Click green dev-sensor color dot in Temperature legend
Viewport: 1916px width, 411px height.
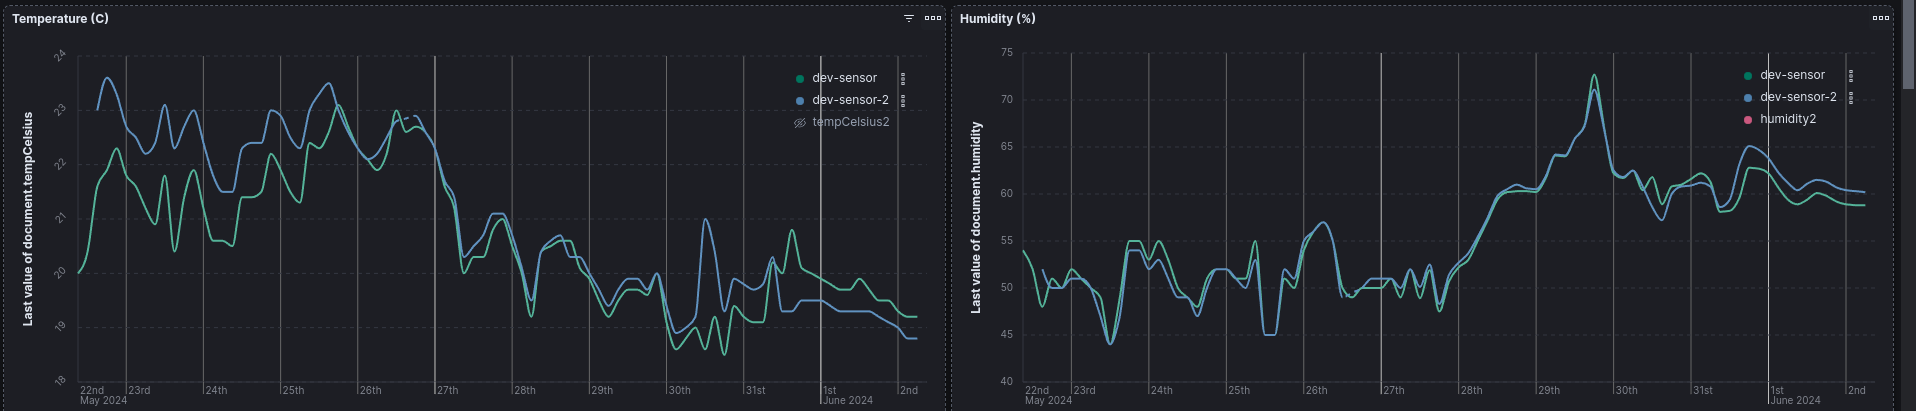point(800,78)
